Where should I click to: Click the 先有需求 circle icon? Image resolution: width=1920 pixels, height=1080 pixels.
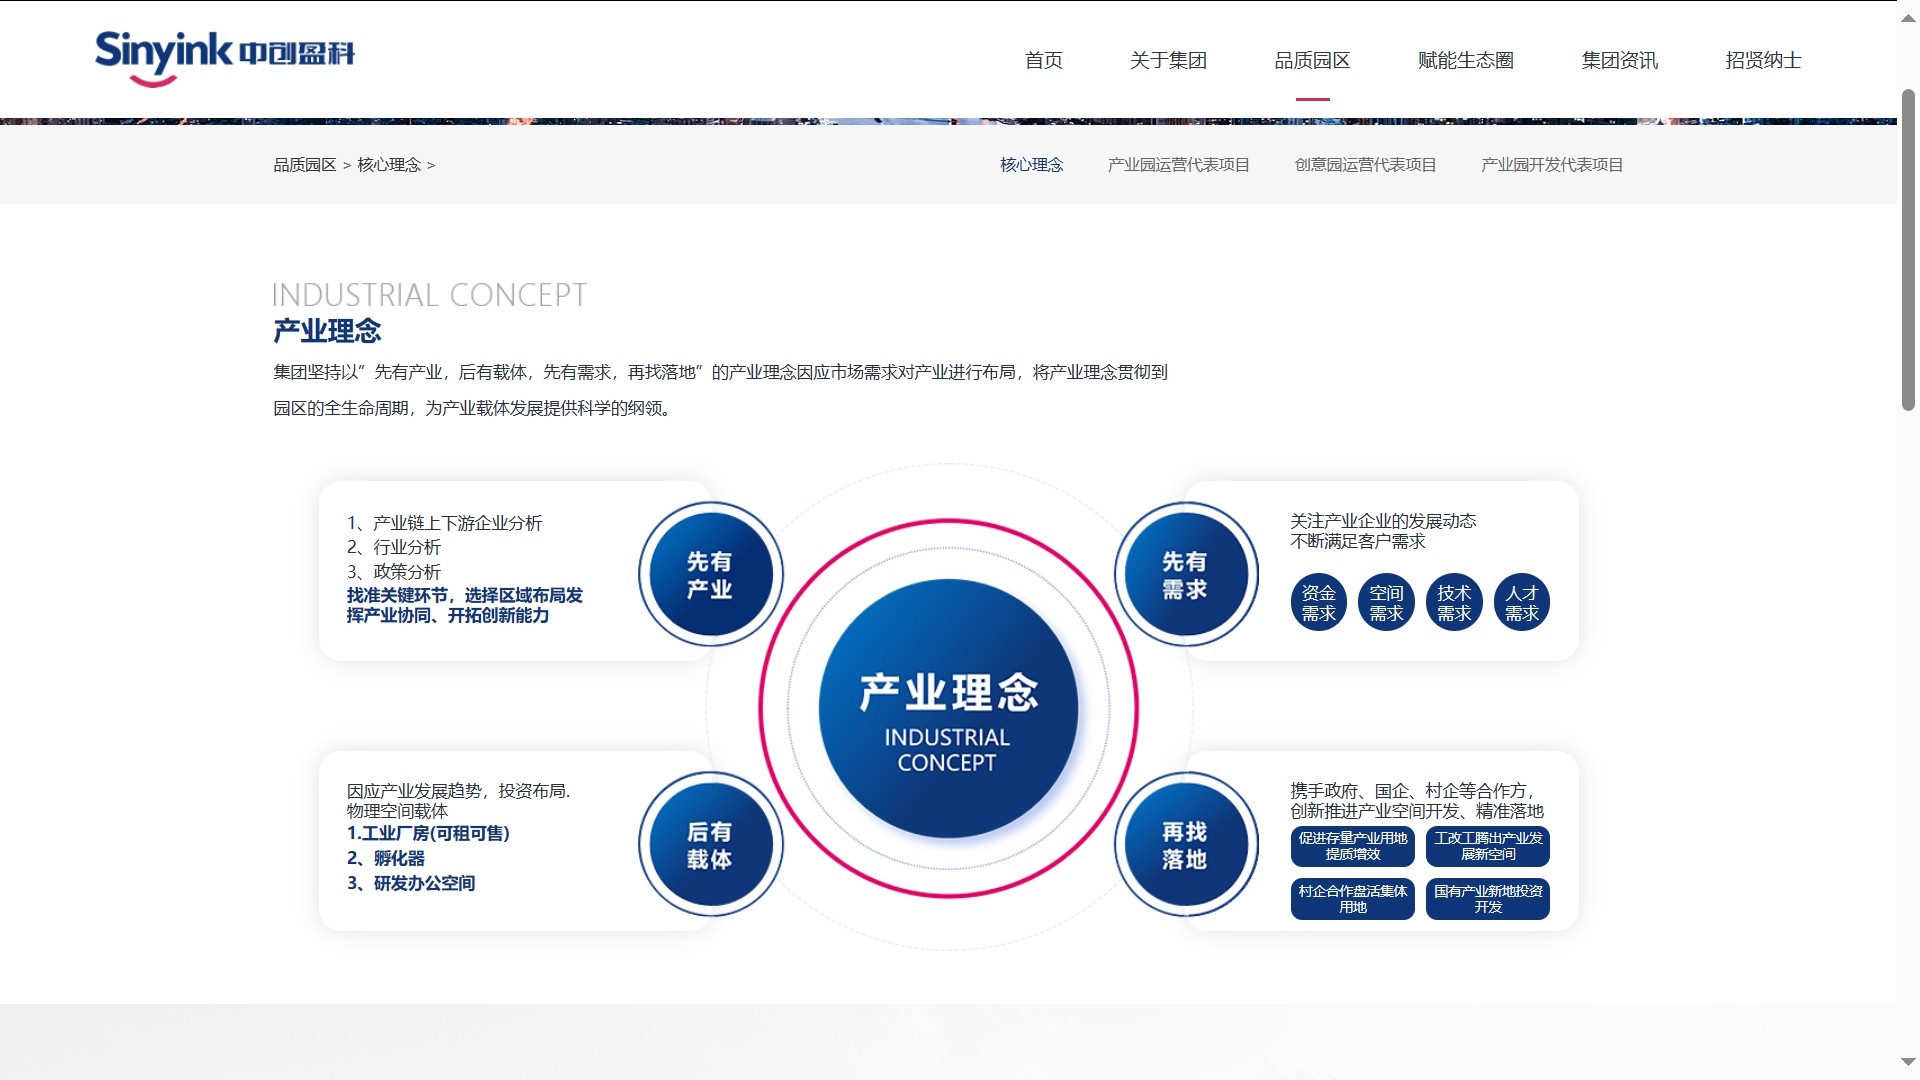[1186, 574]
